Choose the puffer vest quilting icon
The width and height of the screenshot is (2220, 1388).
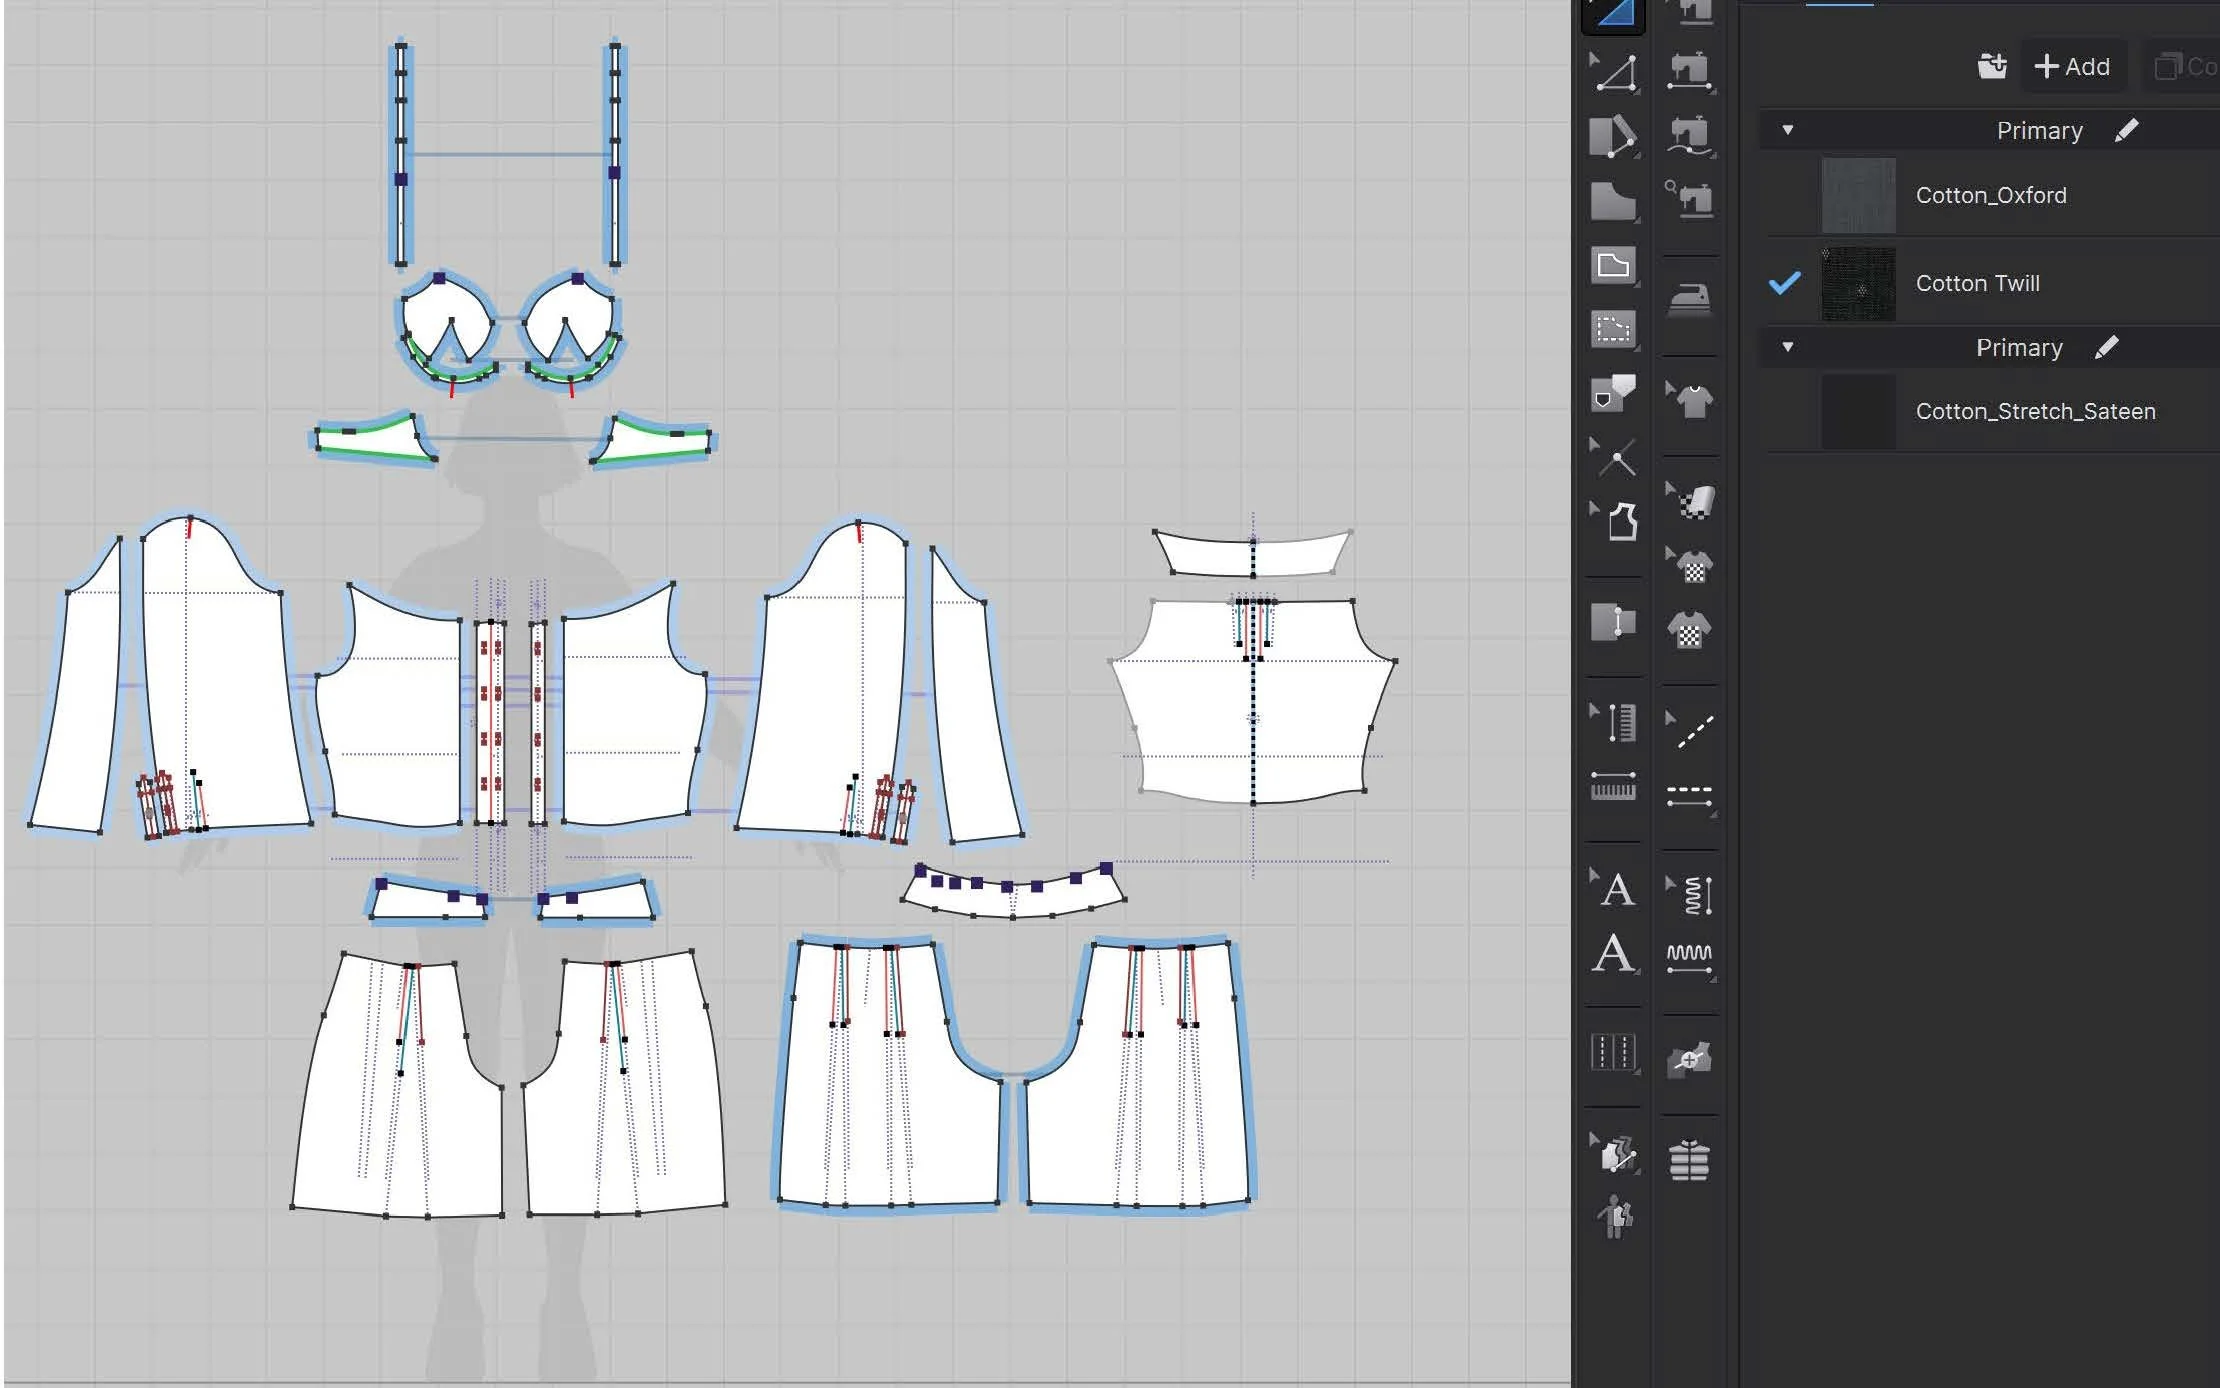pos(1690,1160)
